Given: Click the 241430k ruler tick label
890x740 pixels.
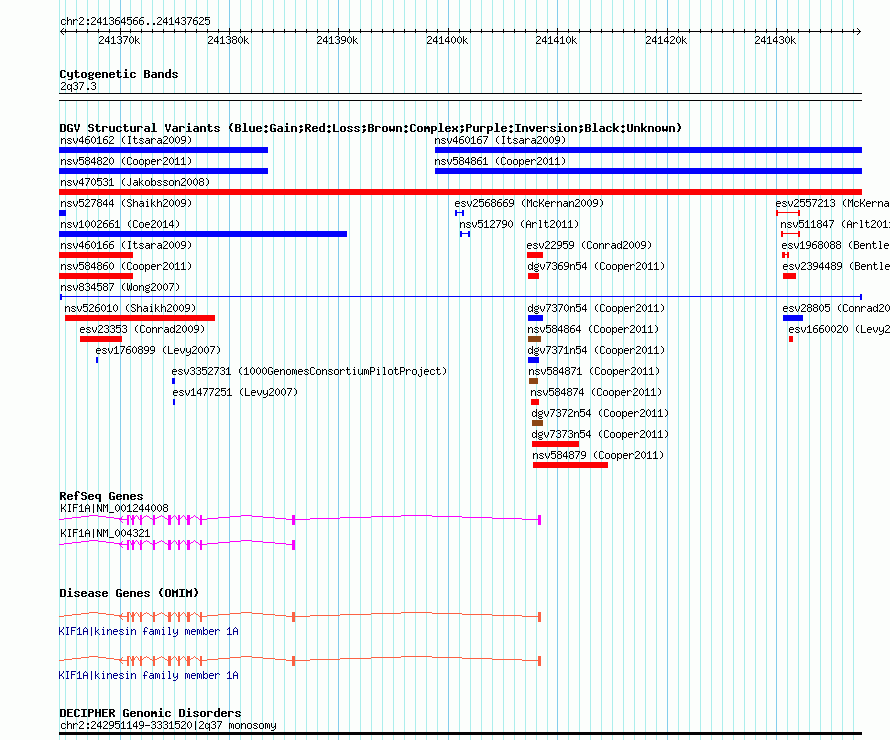Looking at the screenshot, I should coord(775,40).
